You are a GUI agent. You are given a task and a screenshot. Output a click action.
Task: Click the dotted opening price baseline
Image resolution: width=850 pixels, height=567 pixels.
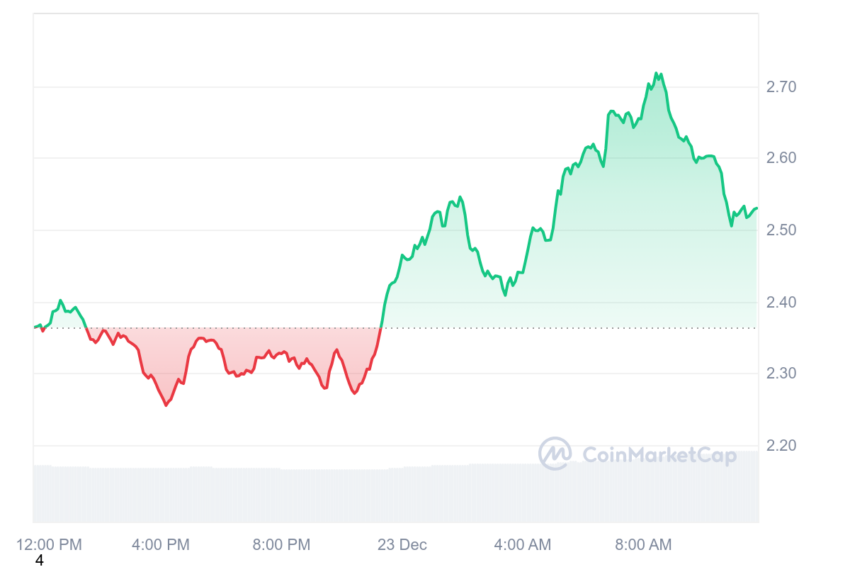396,328
